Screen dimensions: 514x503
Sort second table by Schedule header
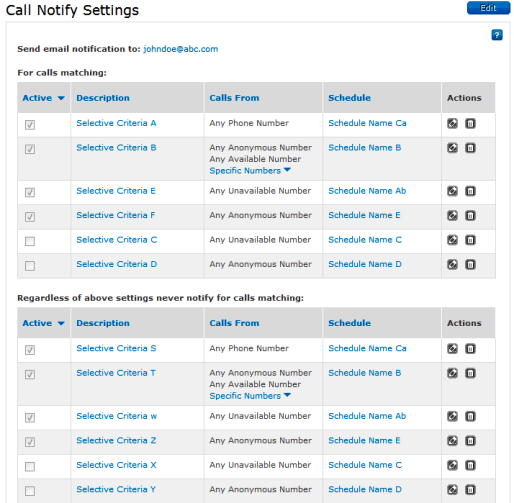349,323
